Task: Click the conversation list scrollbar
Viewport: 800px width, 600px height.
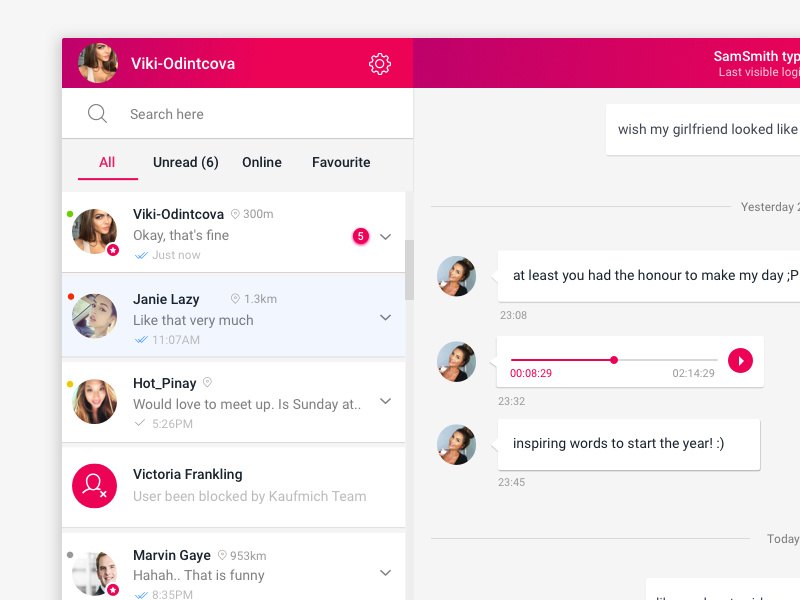Action: 409,269
